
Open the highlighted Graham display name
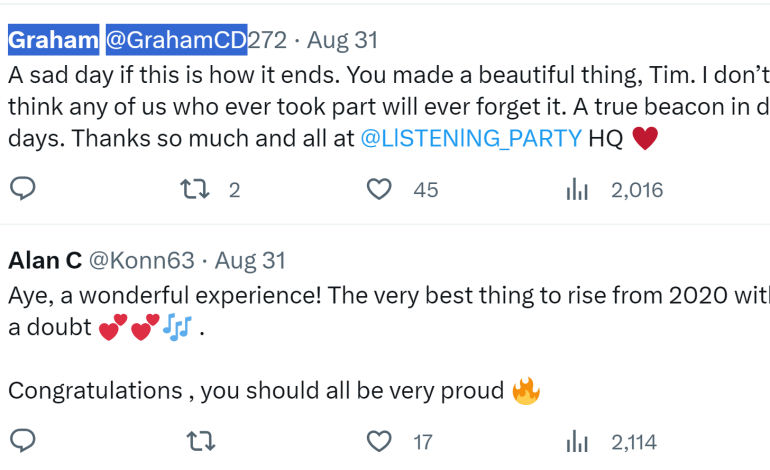[x=53, y=41]
